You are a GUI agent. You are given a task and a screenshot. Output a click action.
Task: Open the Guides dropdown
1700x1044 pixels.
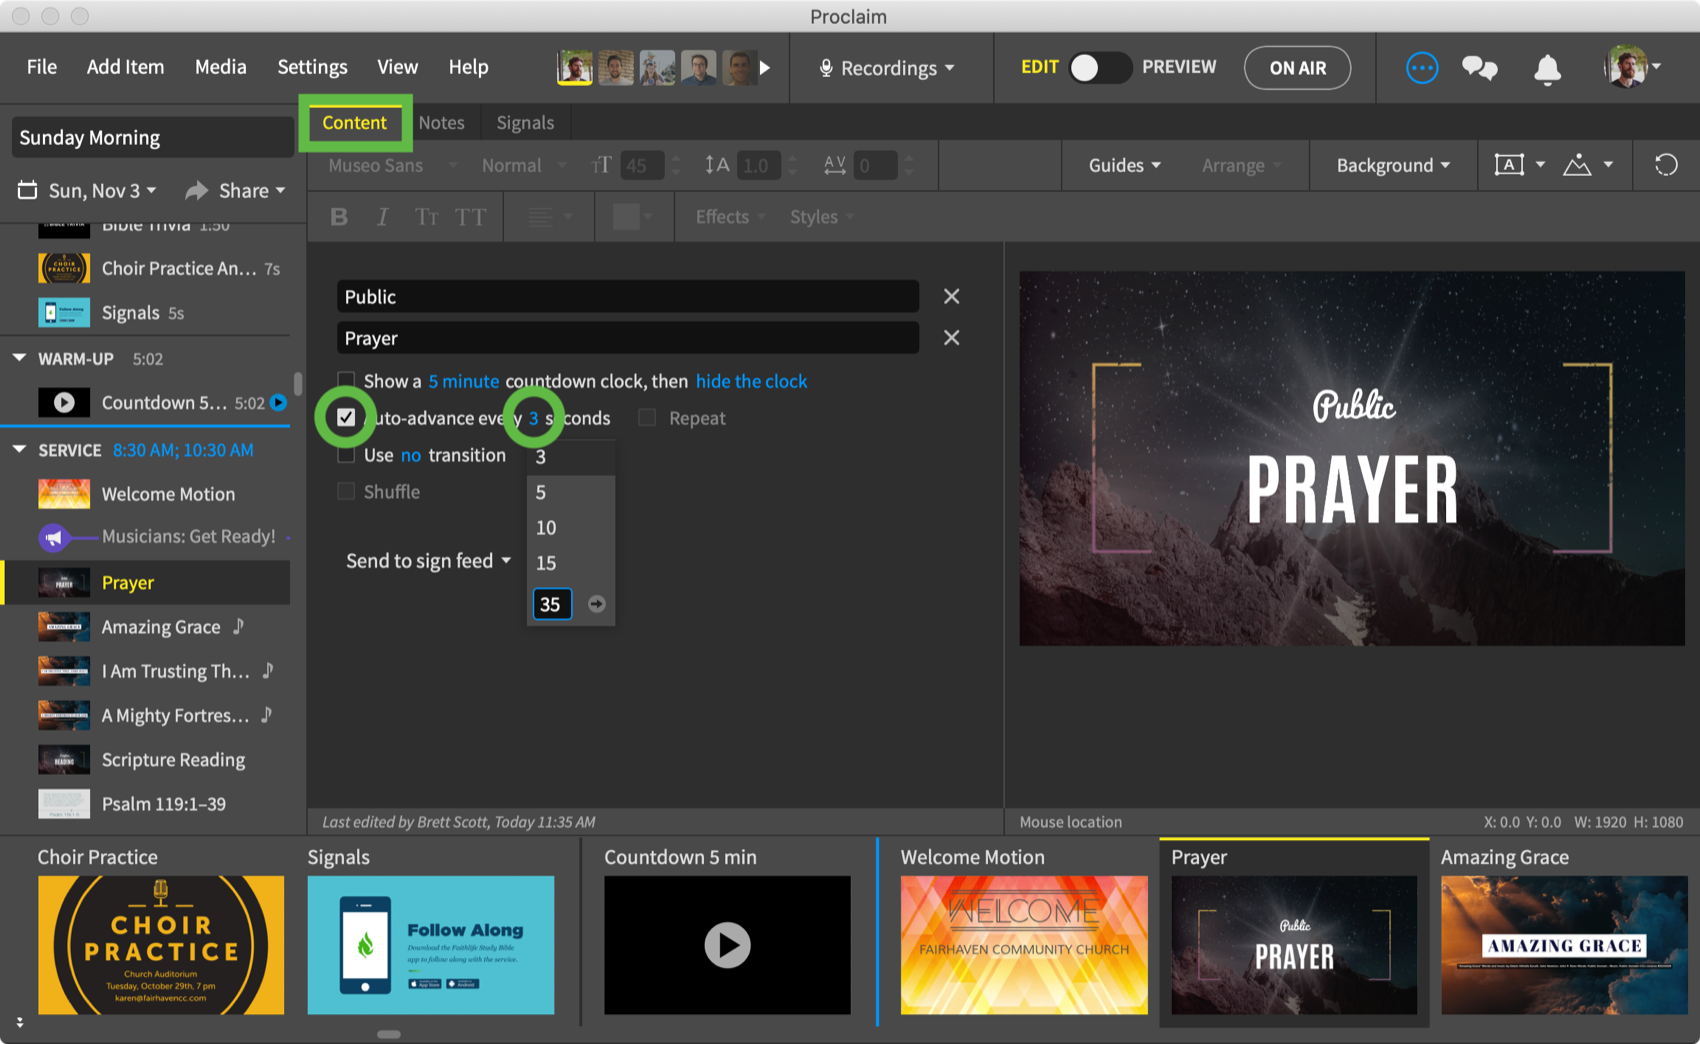pyautogui.click(x=1125, y=165)
